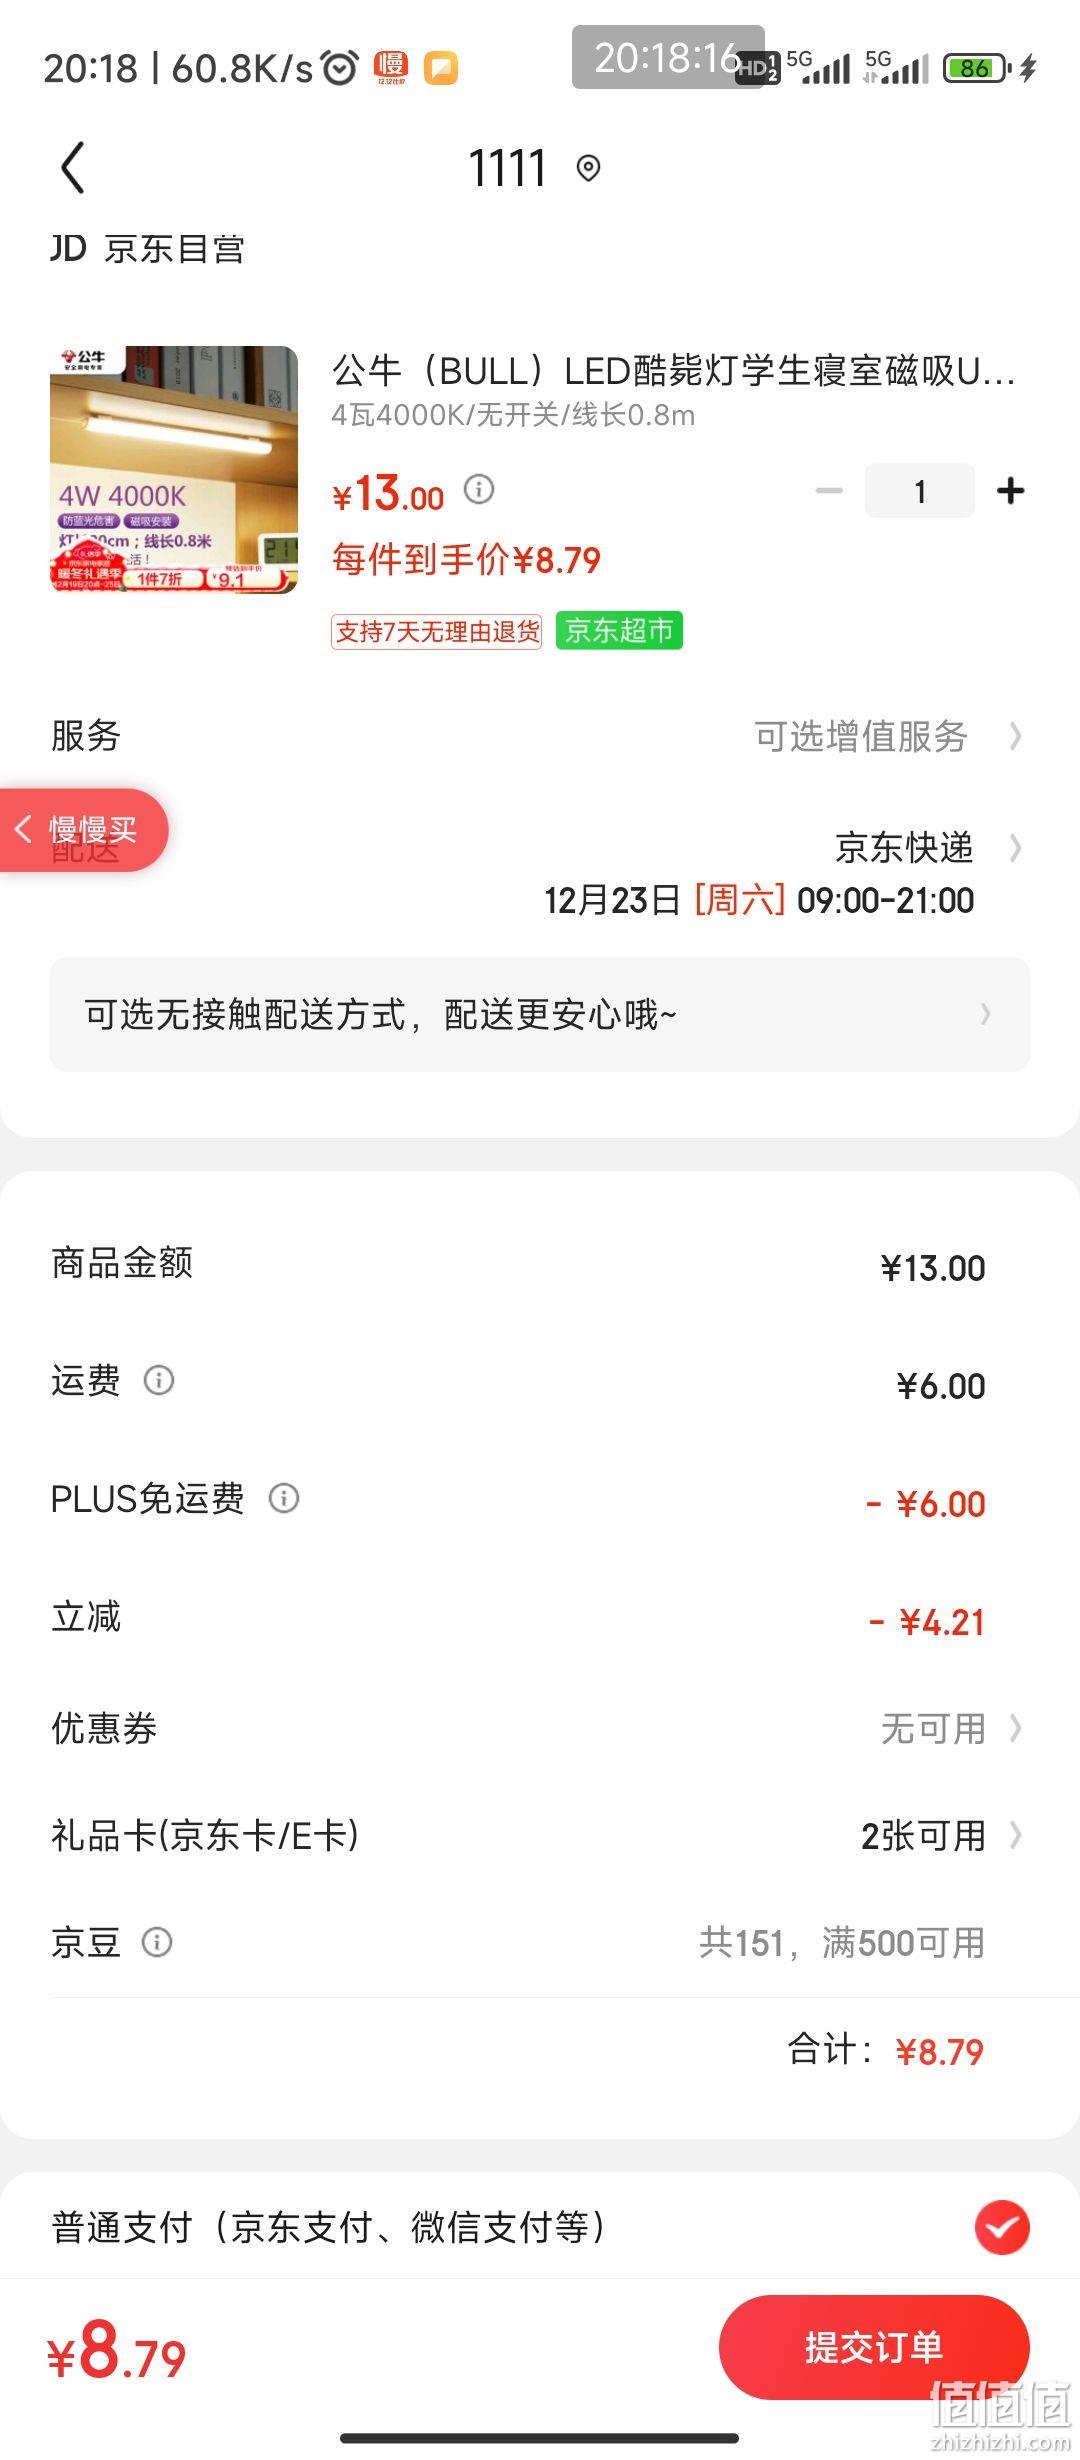Expand 京东快递 delivery time options
The width and height of the screenshot is (1080, 2460).
[928, 848]
